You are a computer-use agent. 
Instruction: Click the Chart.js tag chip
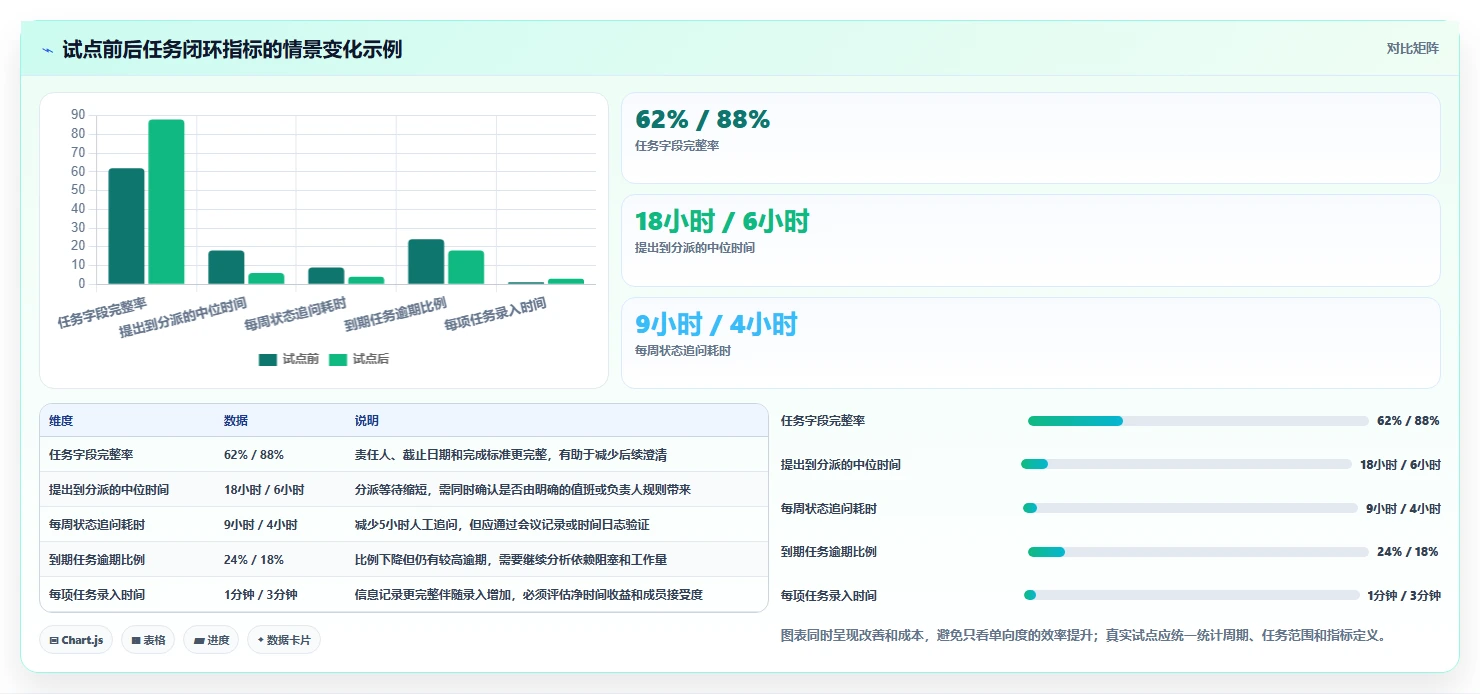[76, 640]
